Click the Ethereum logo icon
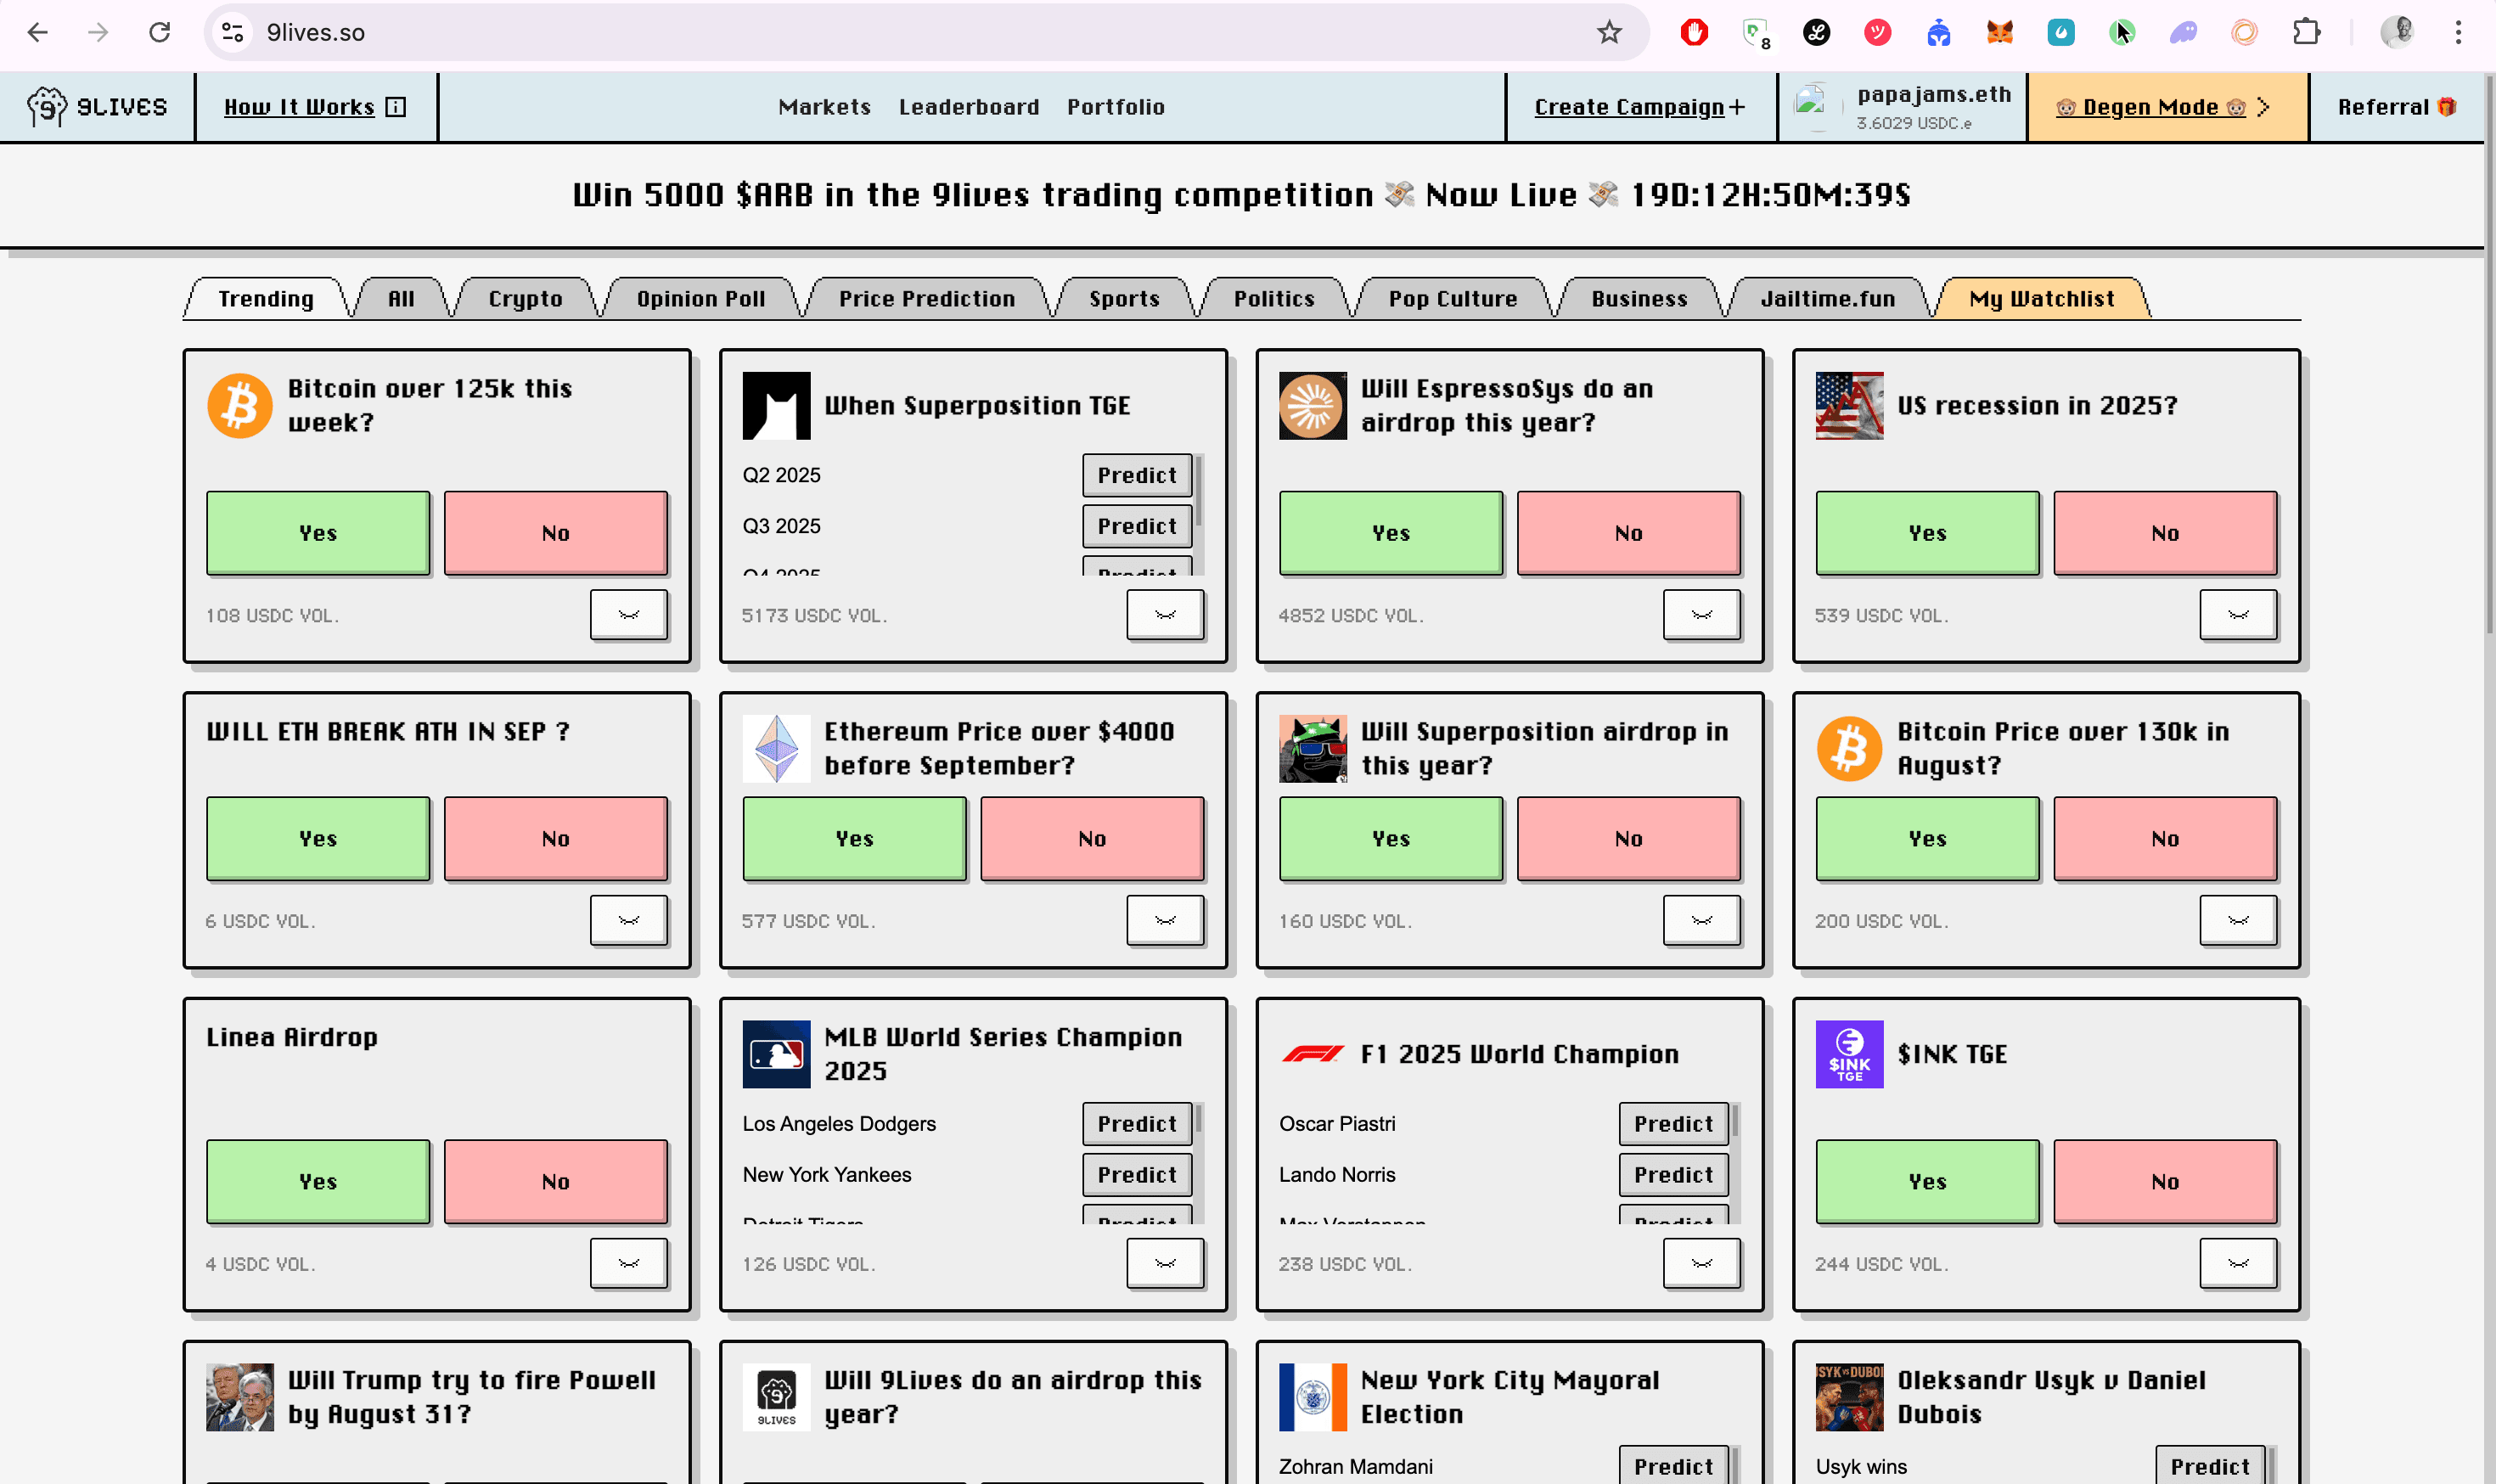Viewport: 2496px width, 1484px height. coord(776,748)
